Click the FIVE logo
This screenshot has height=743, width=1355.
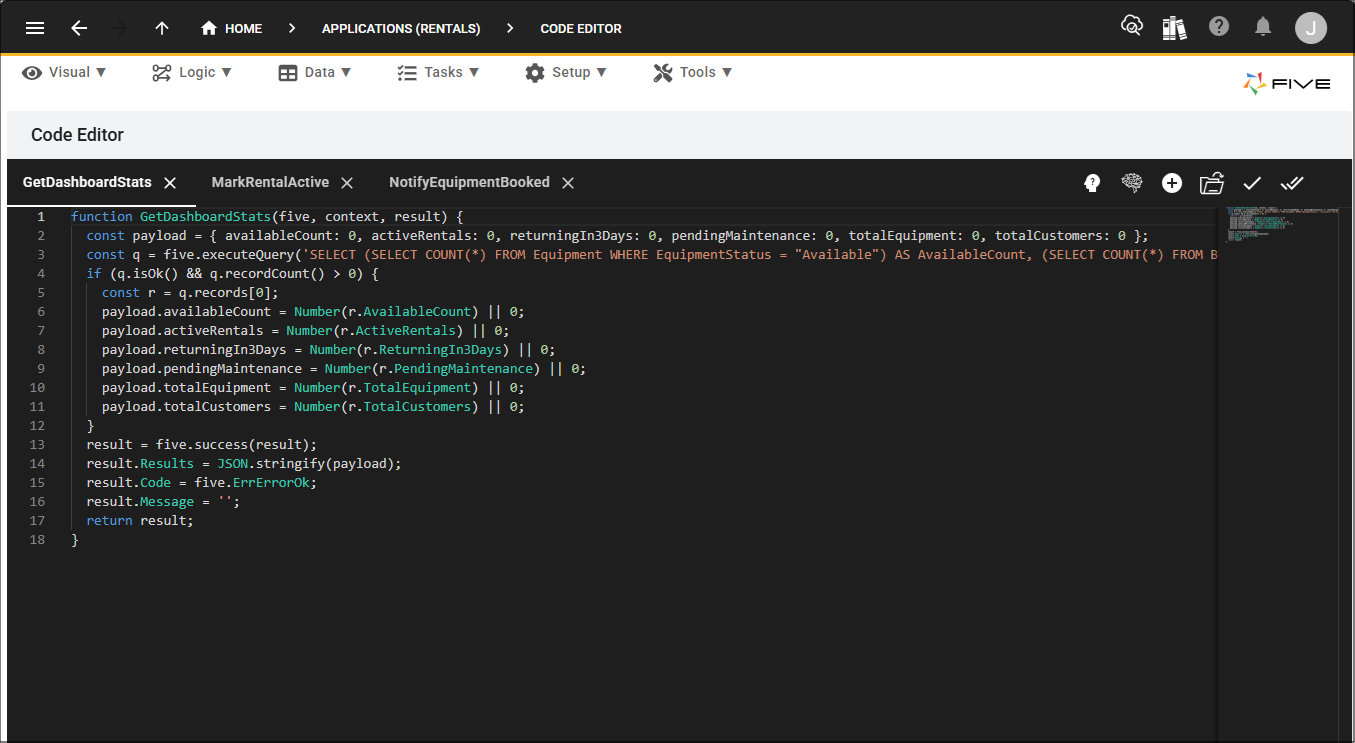coord(1287,84)
